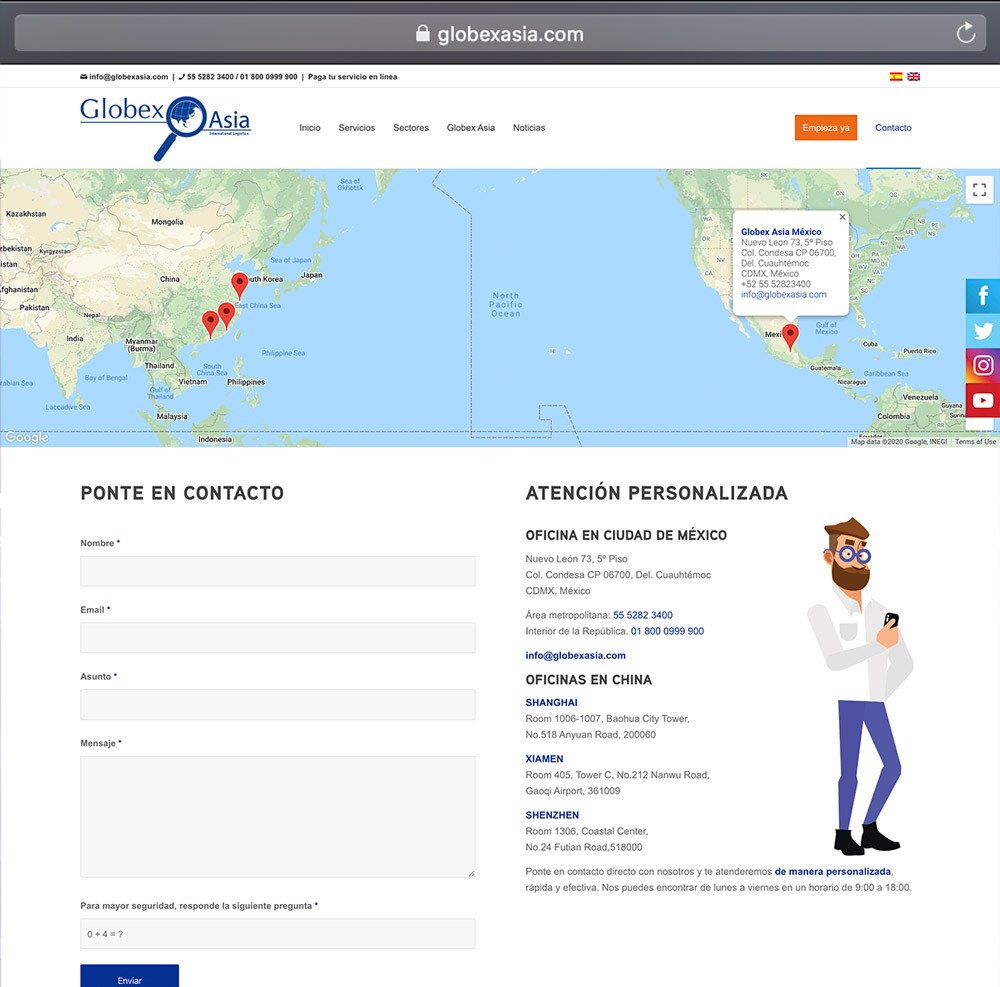Click the de manera personalizada link
Image resolution: width=1000 pixels, height=987 pixels.
pos(832,872)
